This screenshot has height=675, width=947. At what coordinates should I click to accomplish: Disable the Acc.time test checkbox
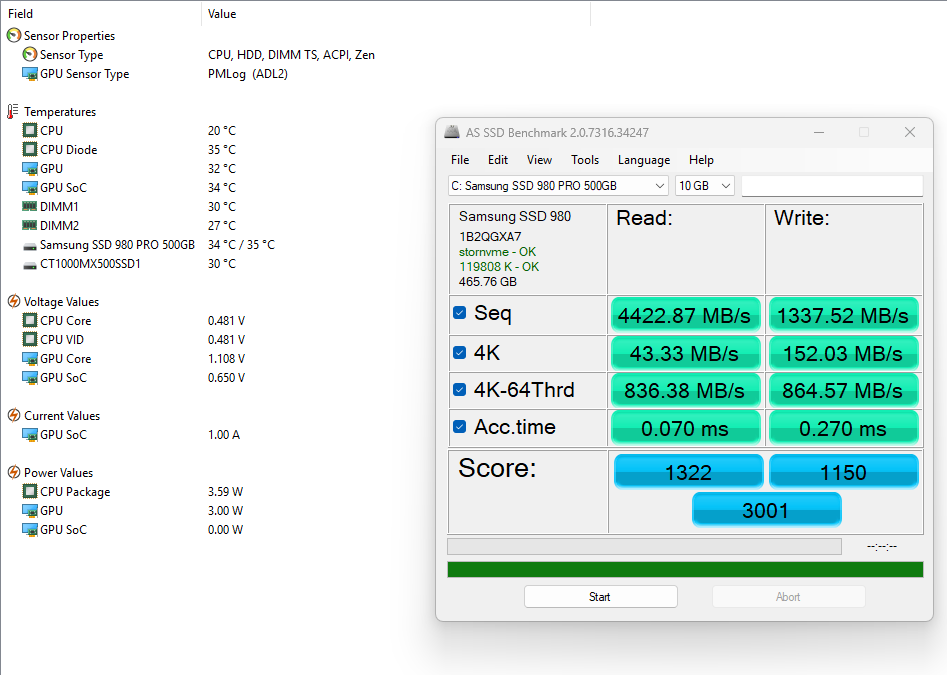[460, 427]
